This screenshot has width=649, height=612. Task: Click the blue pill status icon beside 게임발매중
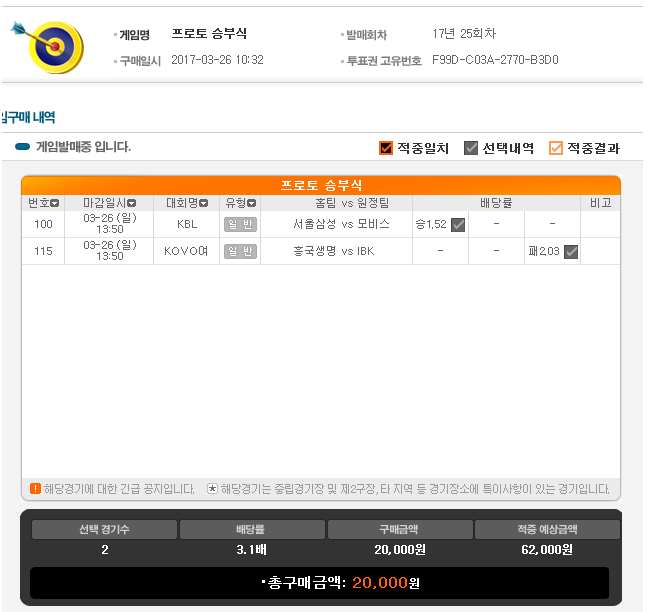pyautogui.click(x=22, y=146)
